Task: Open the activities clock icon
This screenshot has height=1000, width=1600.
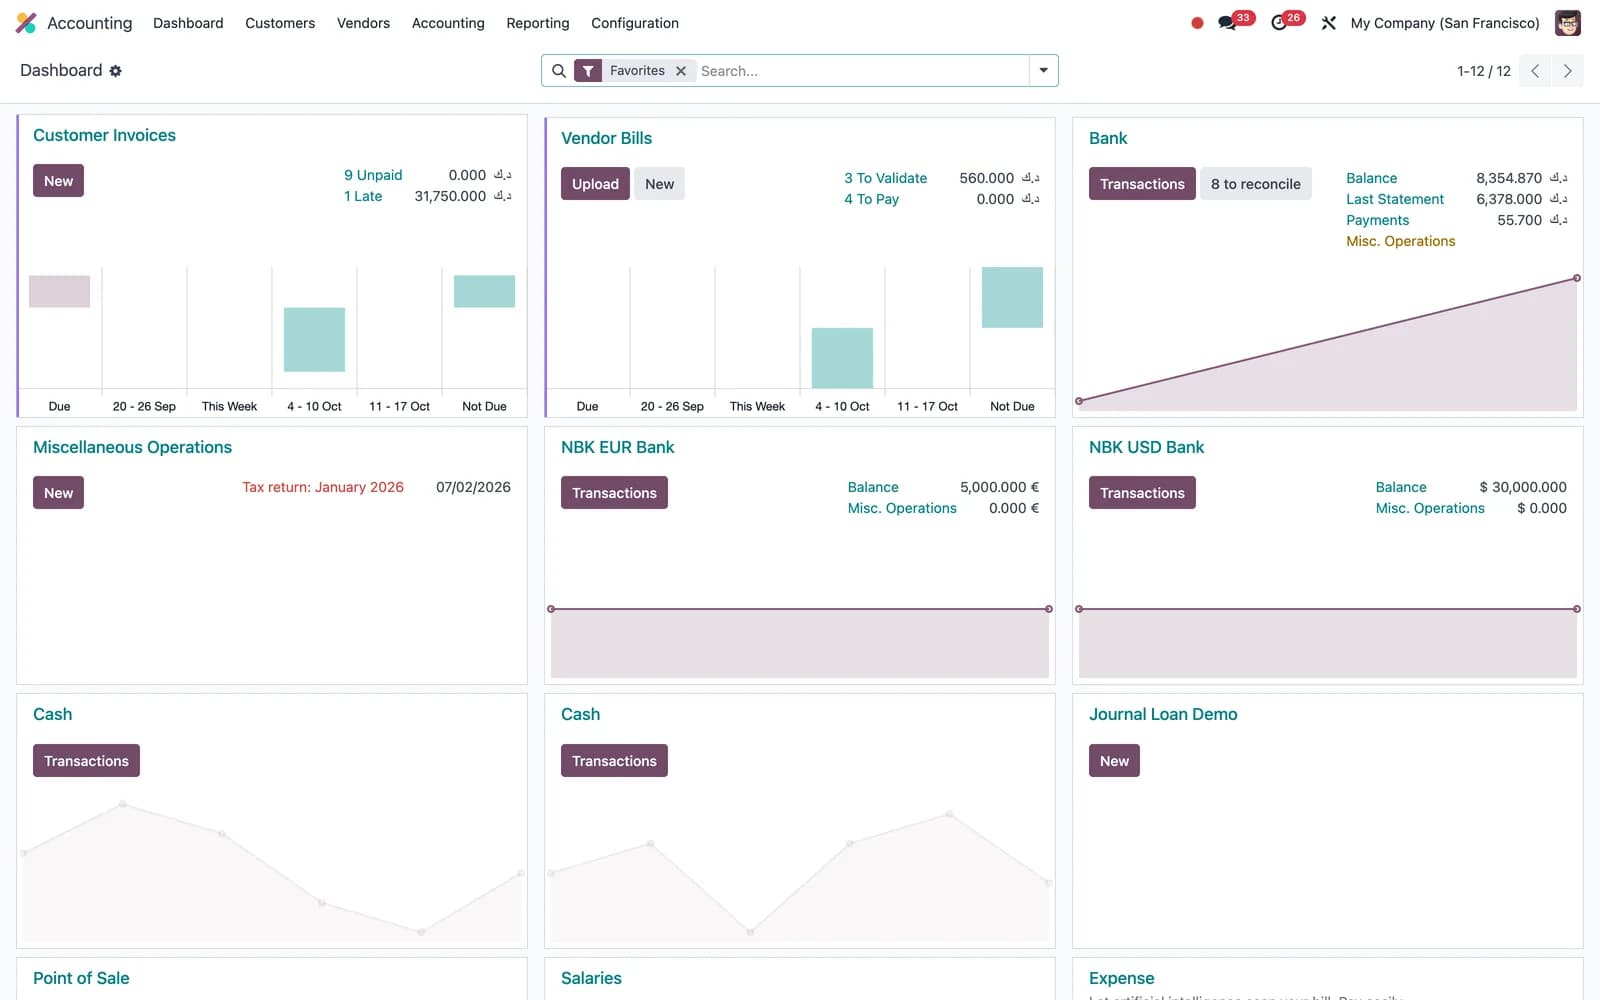Action: tap(1279, 23)
